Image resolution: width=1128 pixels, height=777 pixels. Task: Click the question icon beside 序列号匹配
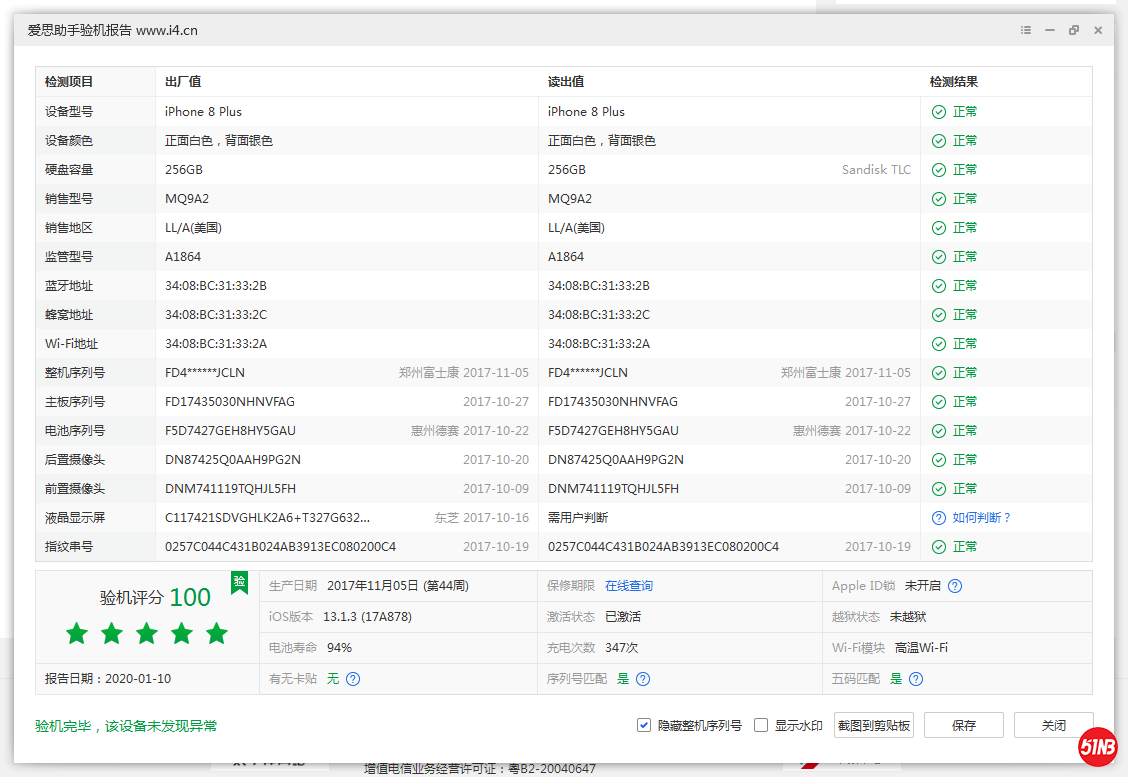coord(642,678)
